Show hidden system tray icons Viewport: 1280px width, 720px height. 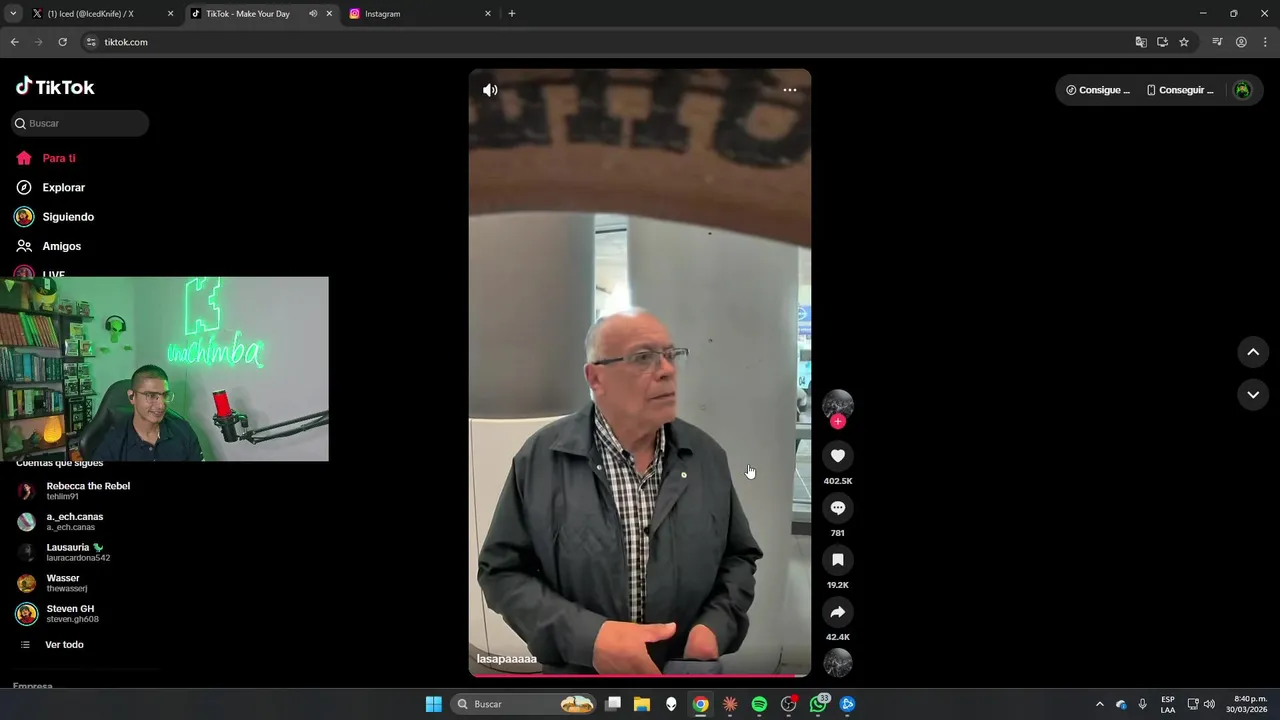click(x=1100, y=704)
